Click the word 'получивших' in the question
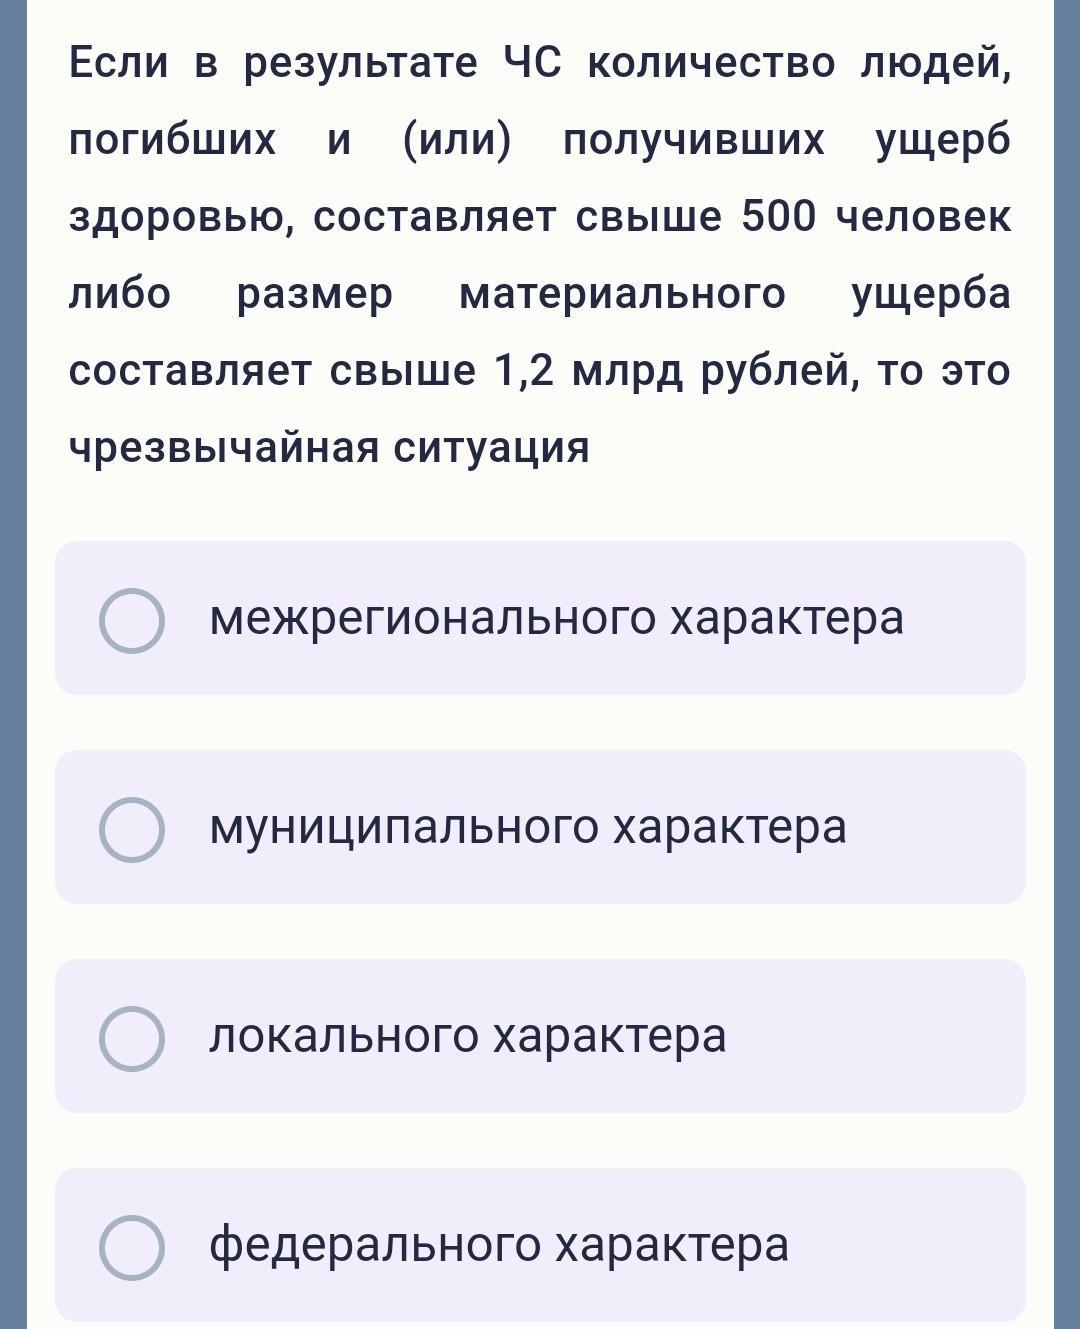 [x=694, y=141]
